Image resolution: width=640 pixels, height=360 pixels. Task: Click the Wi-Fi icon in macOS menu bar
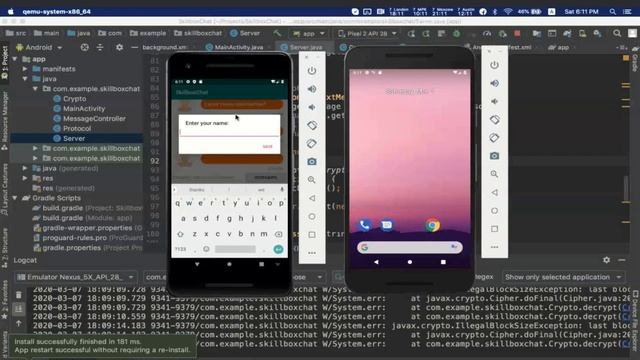(508, 12)
